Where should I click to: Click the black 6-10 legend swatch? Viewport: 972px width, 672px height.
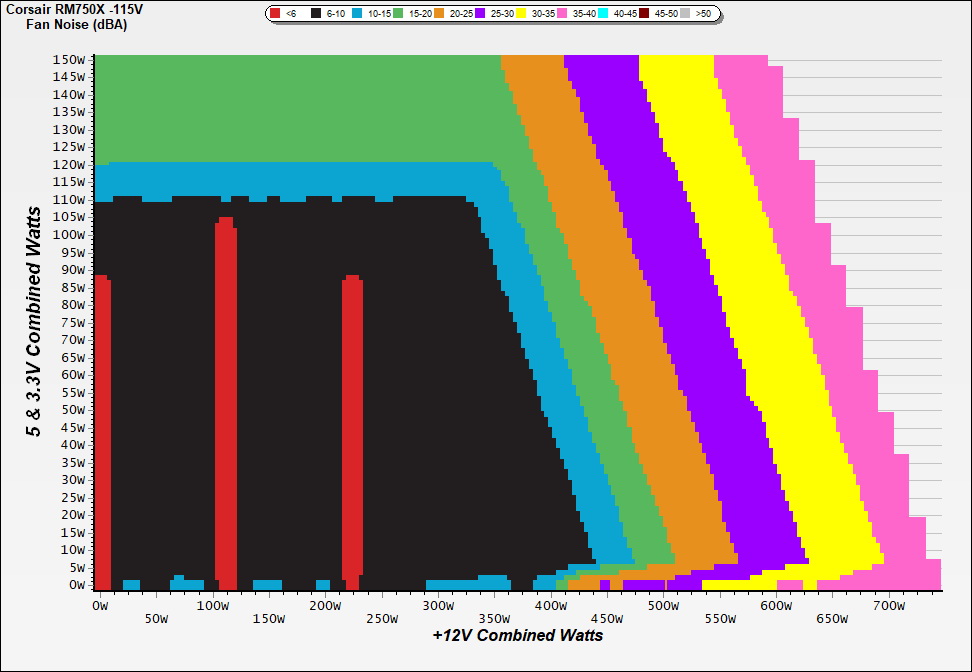(317, 14)
